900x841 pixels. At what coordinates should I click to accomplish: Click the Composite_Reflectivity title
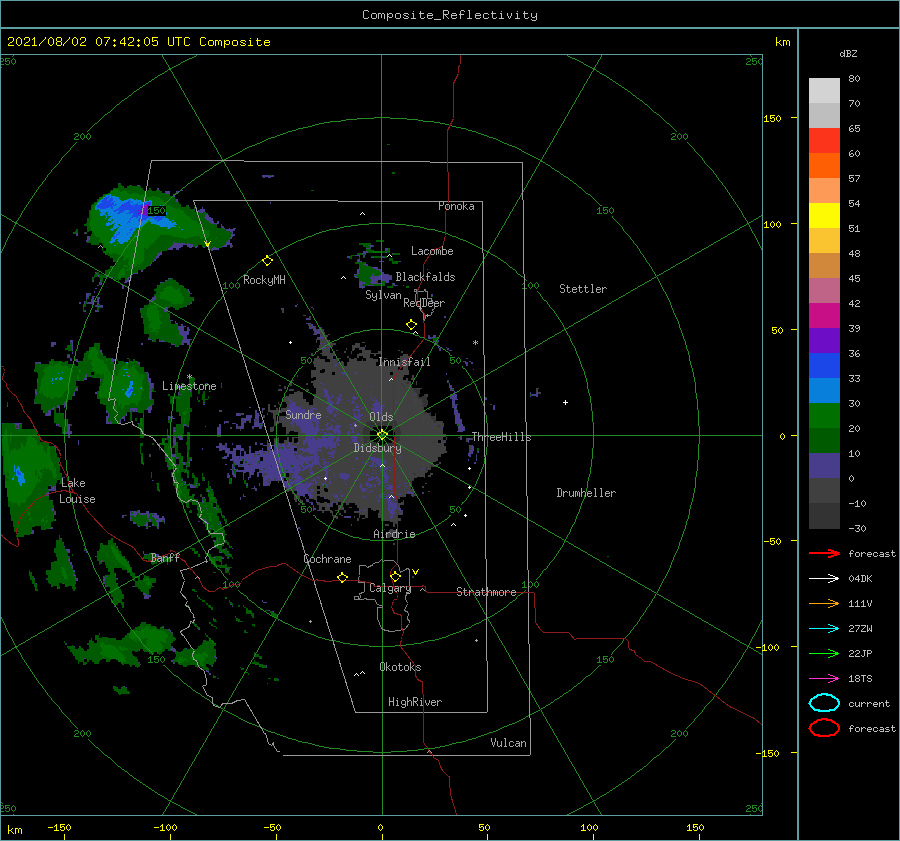coord(449,15)
